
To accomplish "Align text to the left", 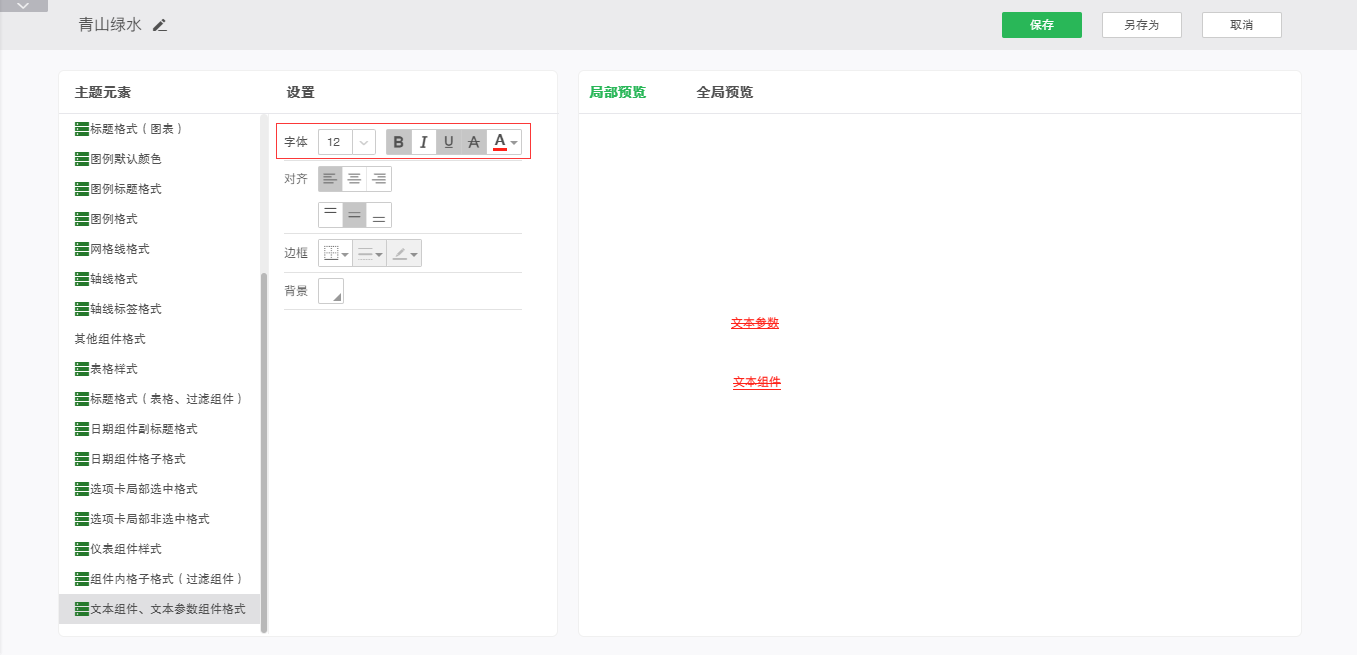I will [x=330, y=179].
